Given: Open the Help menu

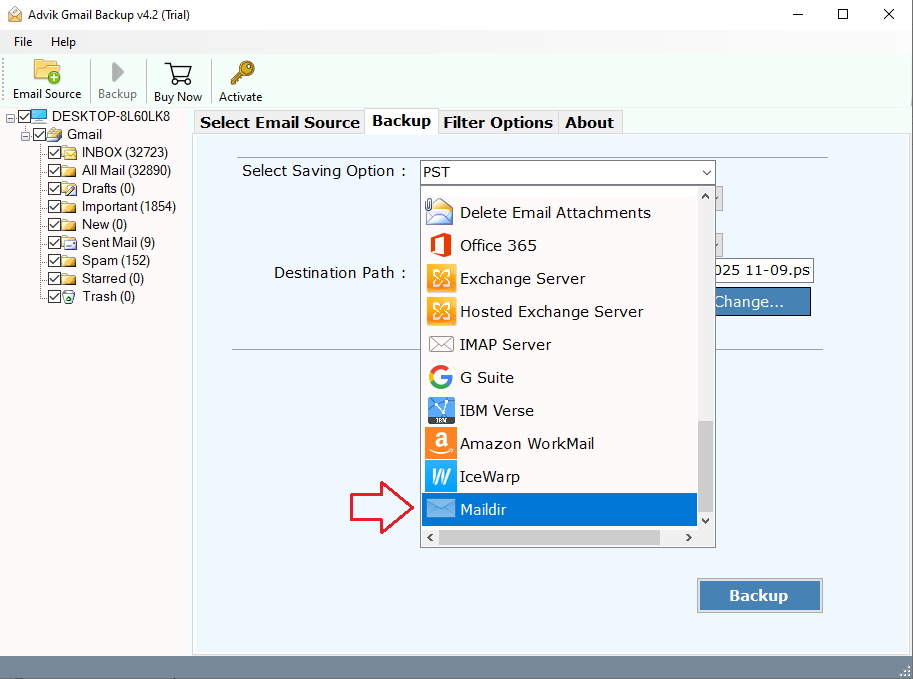Looking at the screenshot, I should (x=63, y=42).
